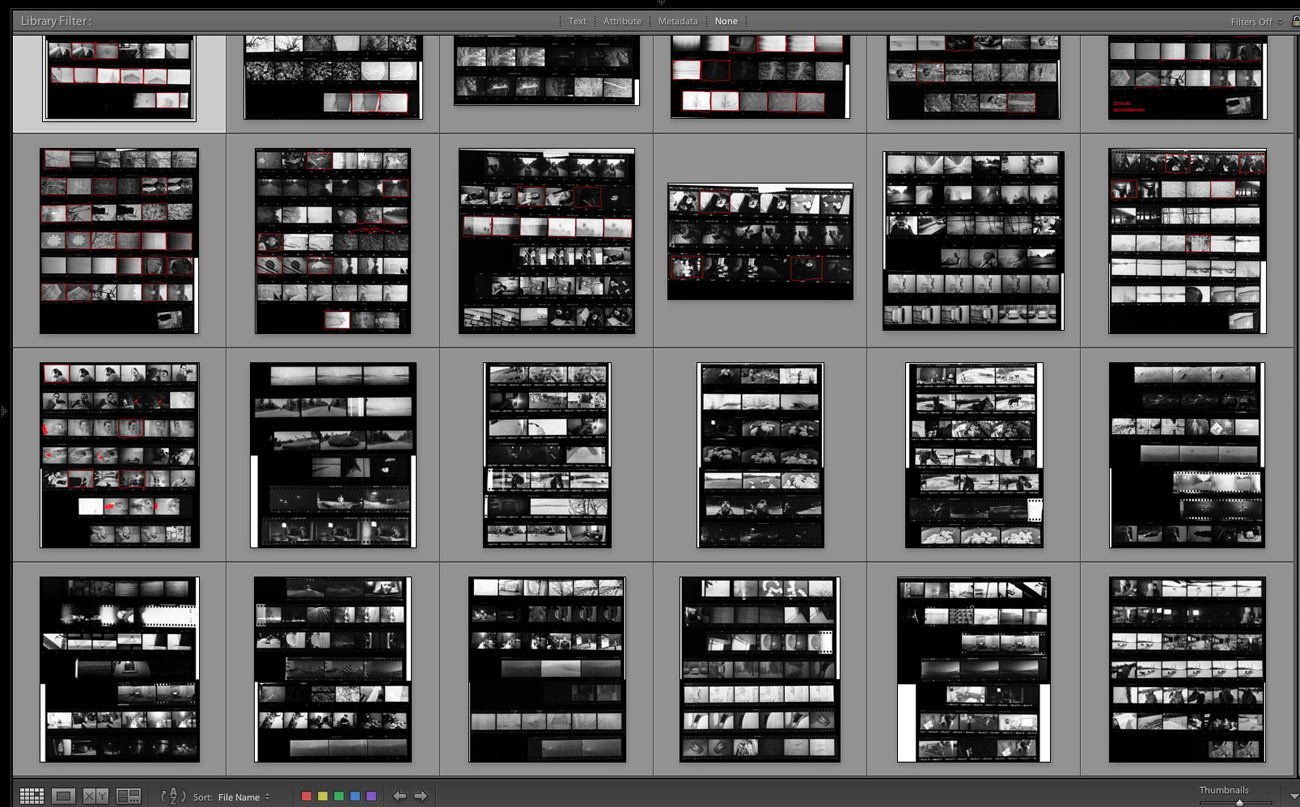This screenshot has width=1300, height=807.
Task: Apply the yellow color label
Action: pyautogui.click(x=322, y=796)
